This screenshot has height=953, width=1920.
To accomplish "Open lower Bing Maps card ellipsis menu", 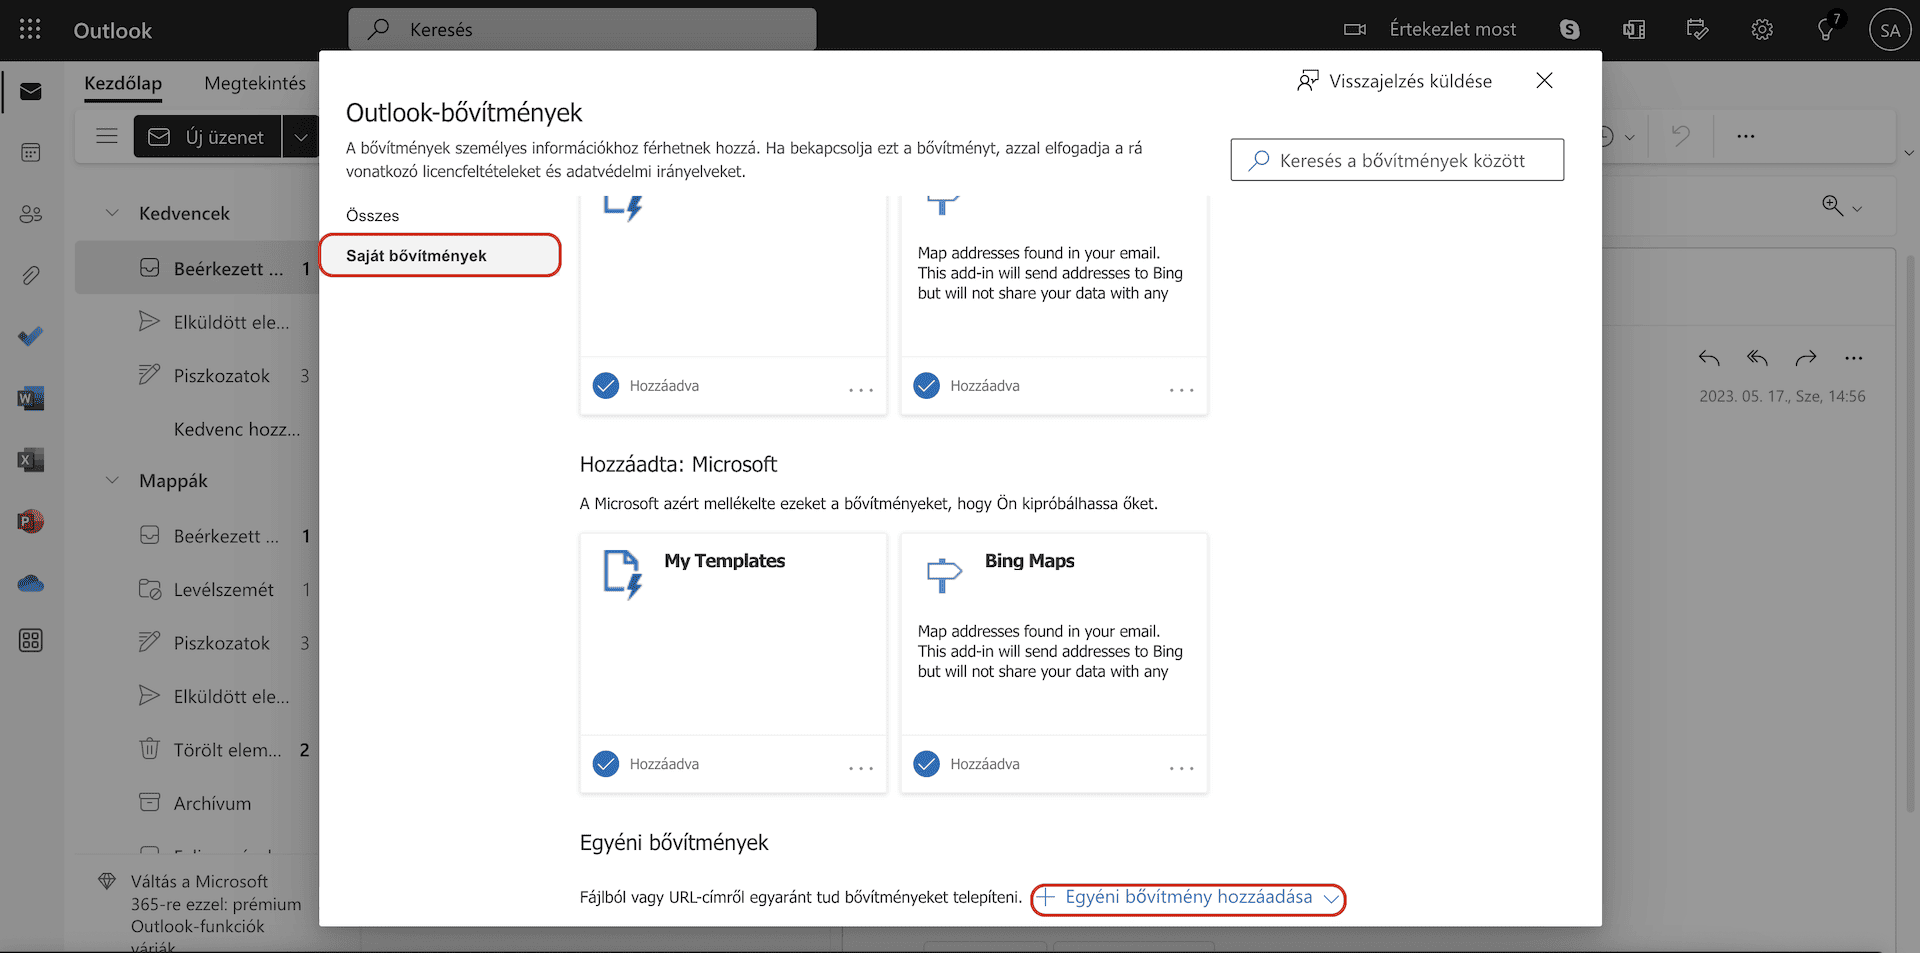I will coord(1182,768).
